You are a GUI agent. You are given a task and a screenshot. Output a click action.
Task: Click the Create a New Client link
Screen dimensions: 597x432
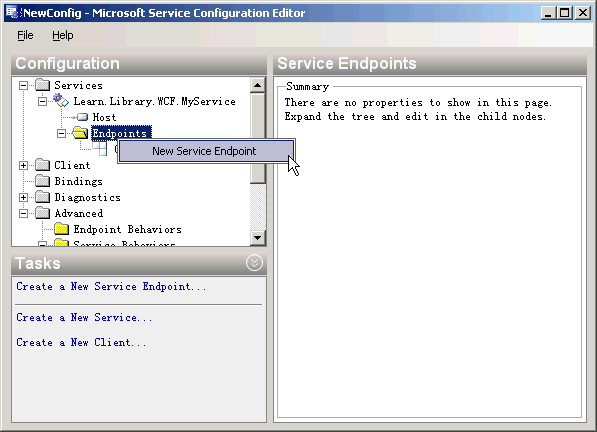(x=81, y=343)
